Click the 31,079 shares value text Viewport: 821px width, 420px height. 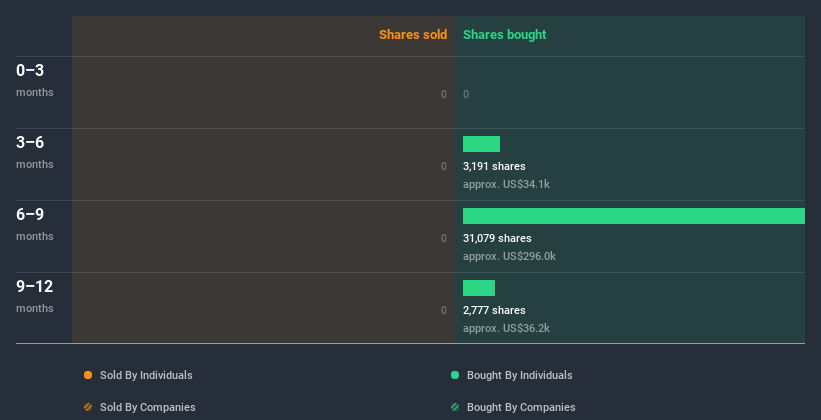tap(497, 238)
